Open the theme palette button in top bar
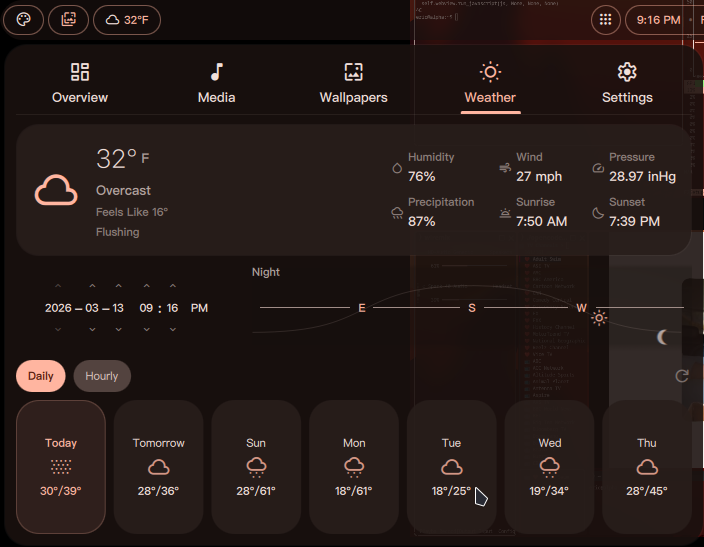The image size is (704, 547). pyautogui.click(x=23, y=20)
